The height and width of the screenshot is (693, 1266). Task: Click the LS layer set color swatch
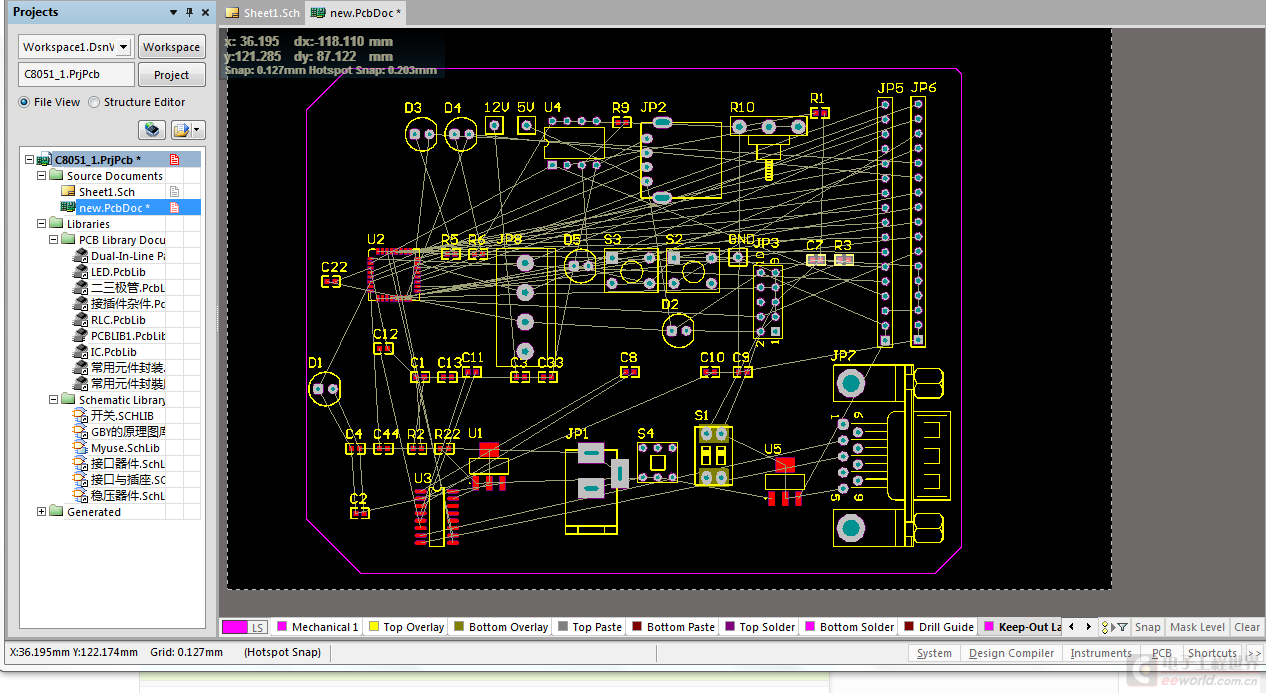coord(235,627)
